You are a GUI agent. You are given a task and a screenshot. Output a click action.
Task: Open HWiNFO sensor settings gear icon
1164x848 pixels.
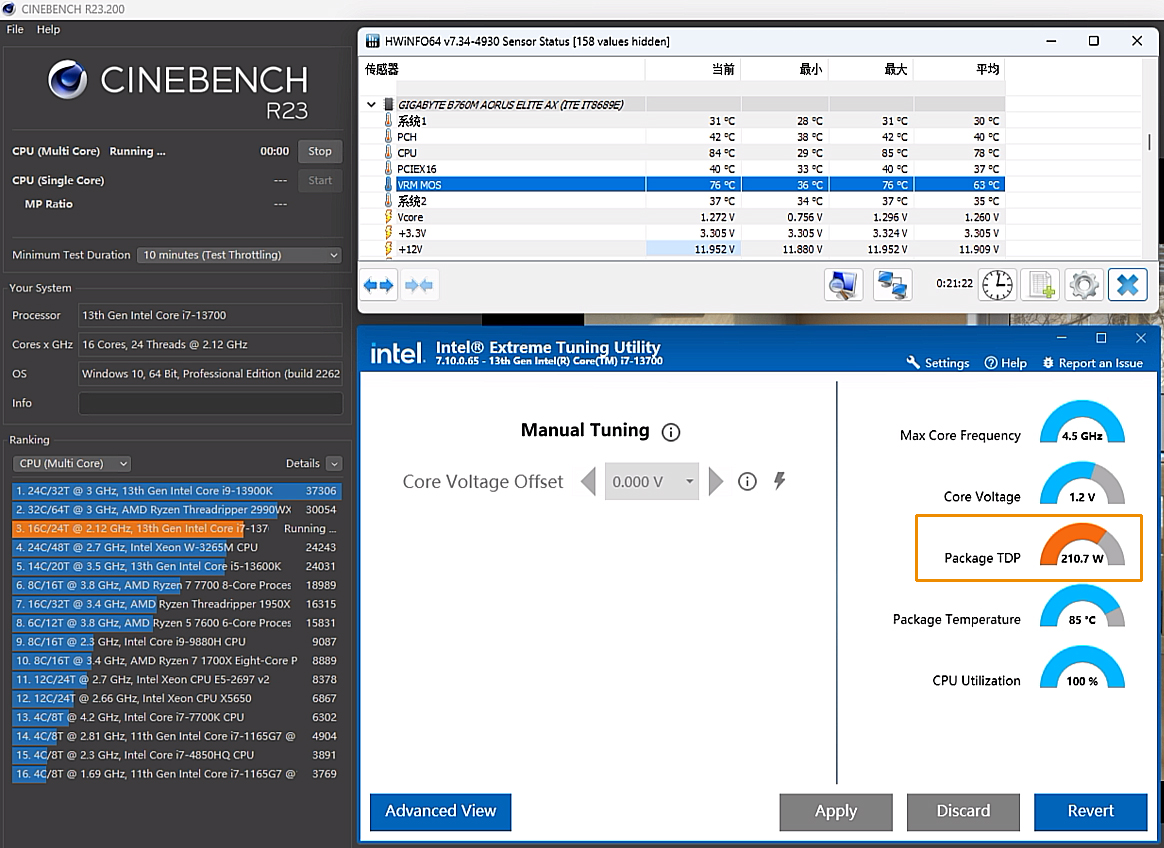point(1084,284)
